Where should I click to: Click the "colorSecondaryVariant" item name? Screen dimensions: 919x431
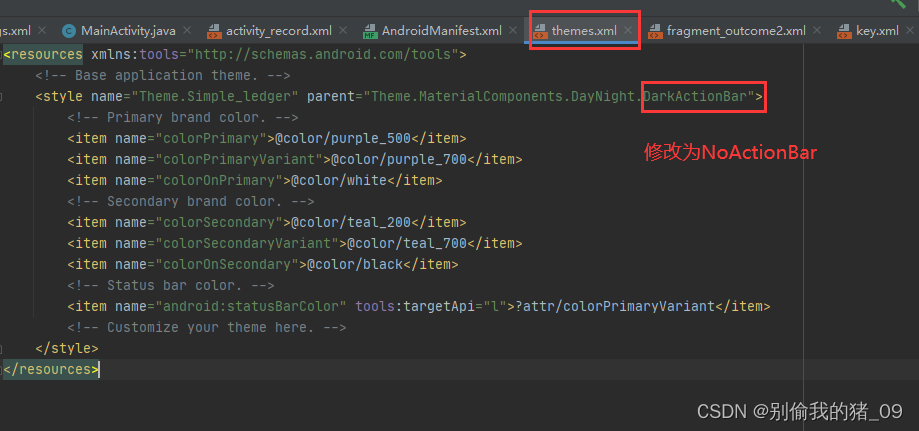[247, 243]
